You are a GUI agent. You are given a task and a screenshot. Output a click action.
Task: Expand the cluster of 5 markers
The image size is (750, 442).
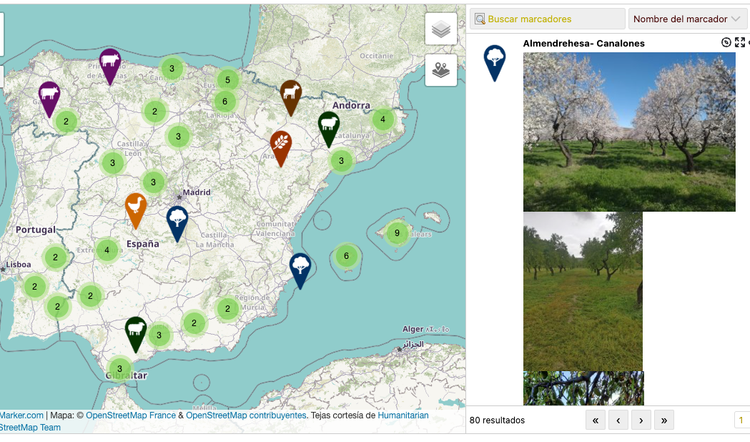pyautogui.click(x=228, y=80)
